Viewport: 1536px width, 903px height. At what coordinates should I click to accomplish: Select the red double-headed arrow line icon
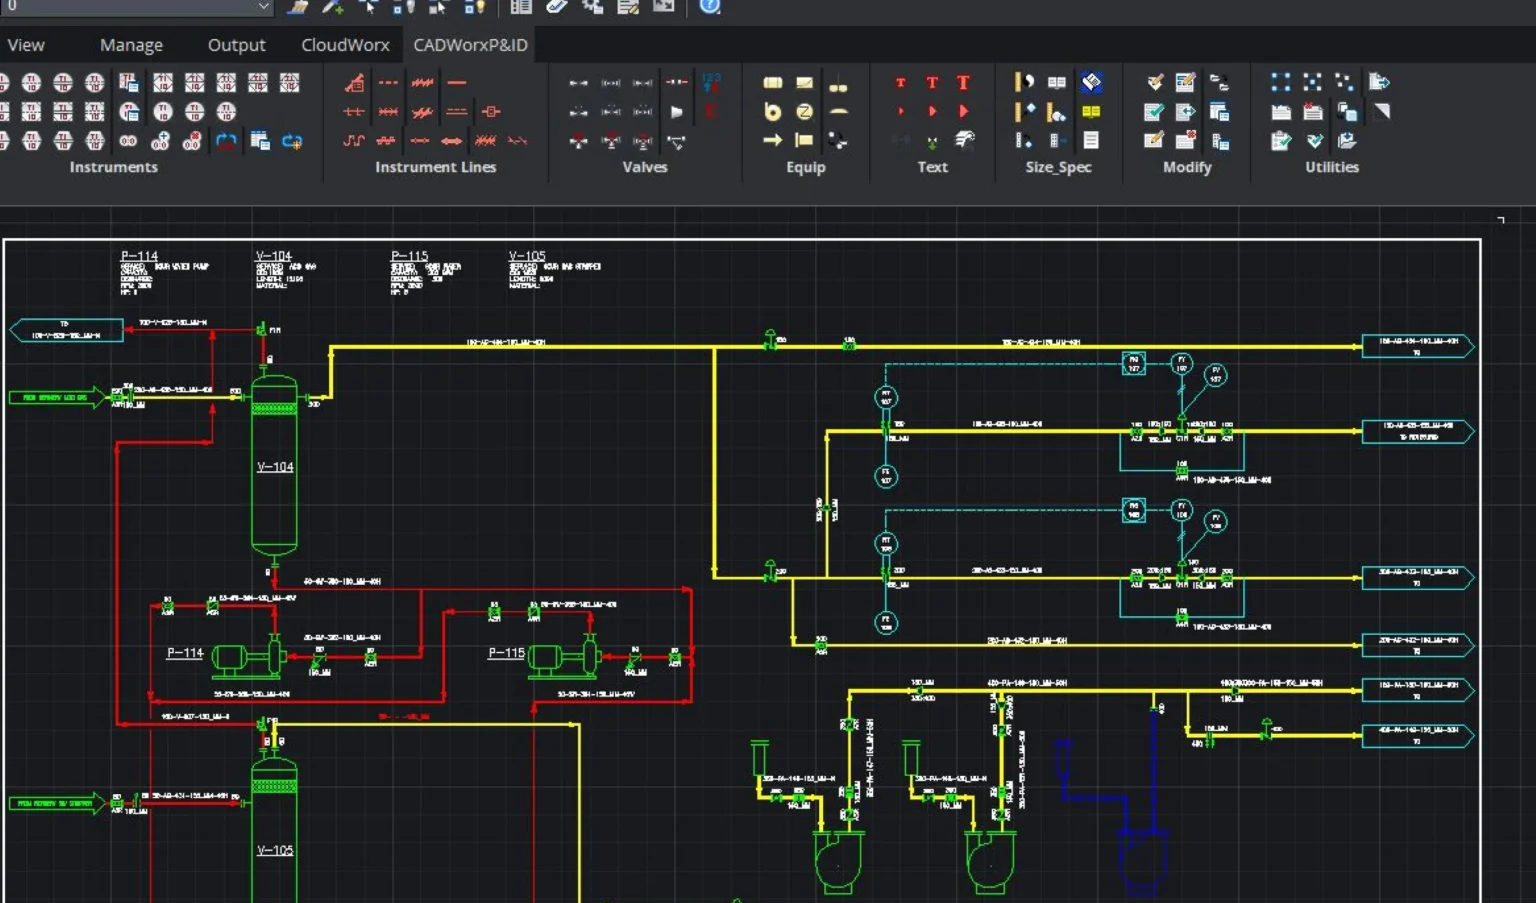click(x=452, y=140)
